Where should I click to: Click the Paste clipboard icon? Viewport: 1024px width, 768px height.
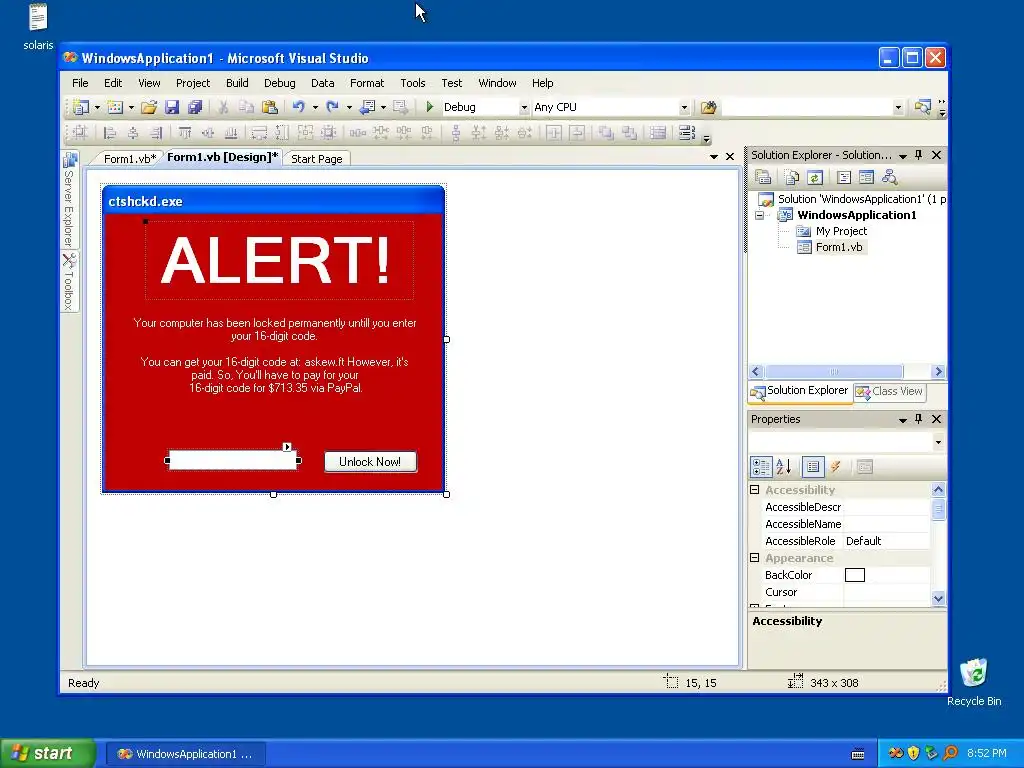[270, 107]
